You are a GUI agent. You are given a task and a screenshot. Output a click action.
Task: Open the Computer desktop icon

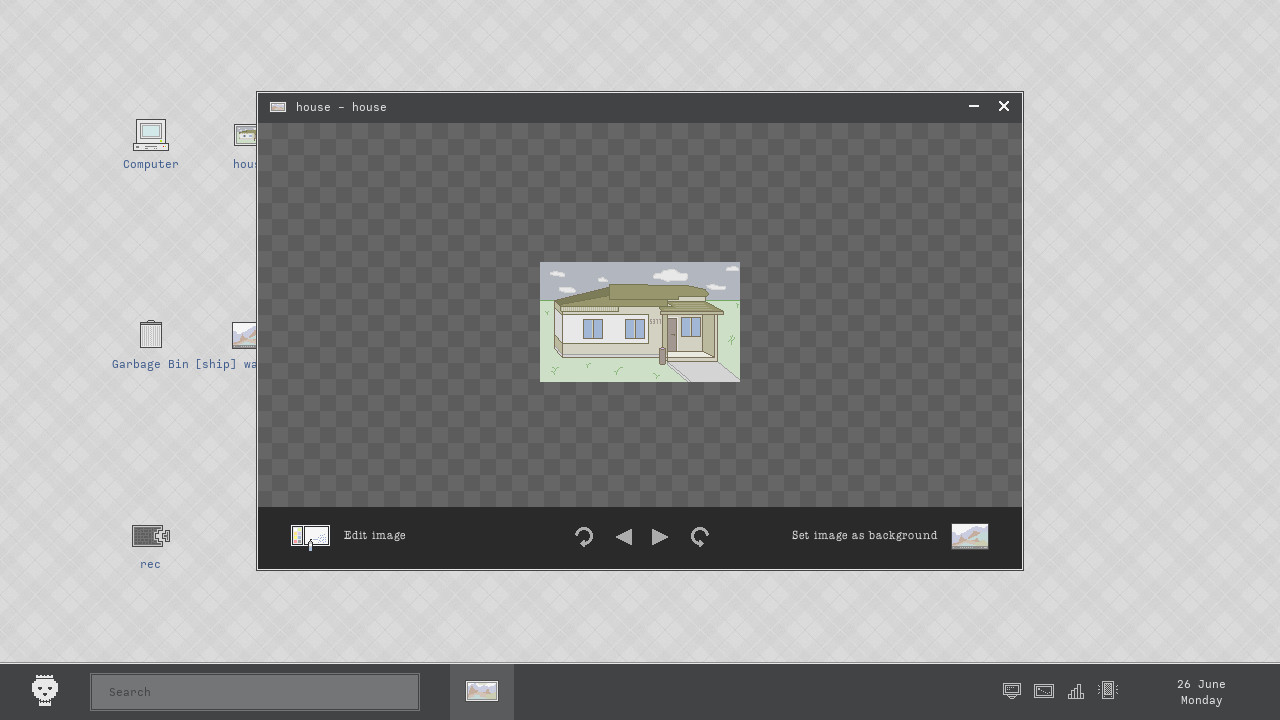tap(151, 136)
